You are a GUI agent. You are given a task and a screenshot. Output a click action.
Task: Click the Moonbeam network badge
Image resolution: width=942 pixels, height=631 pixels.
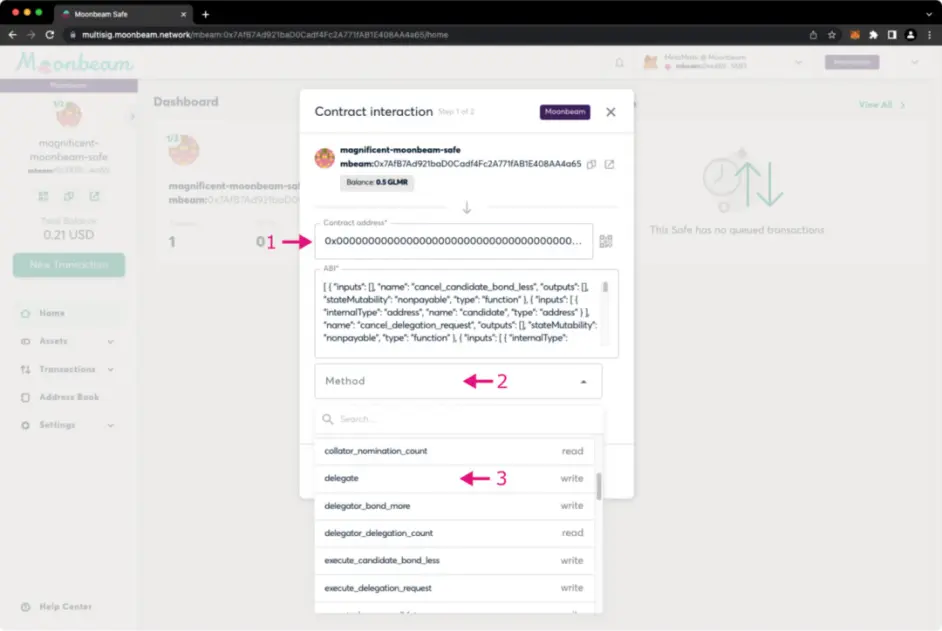click(x=565, y=112)
